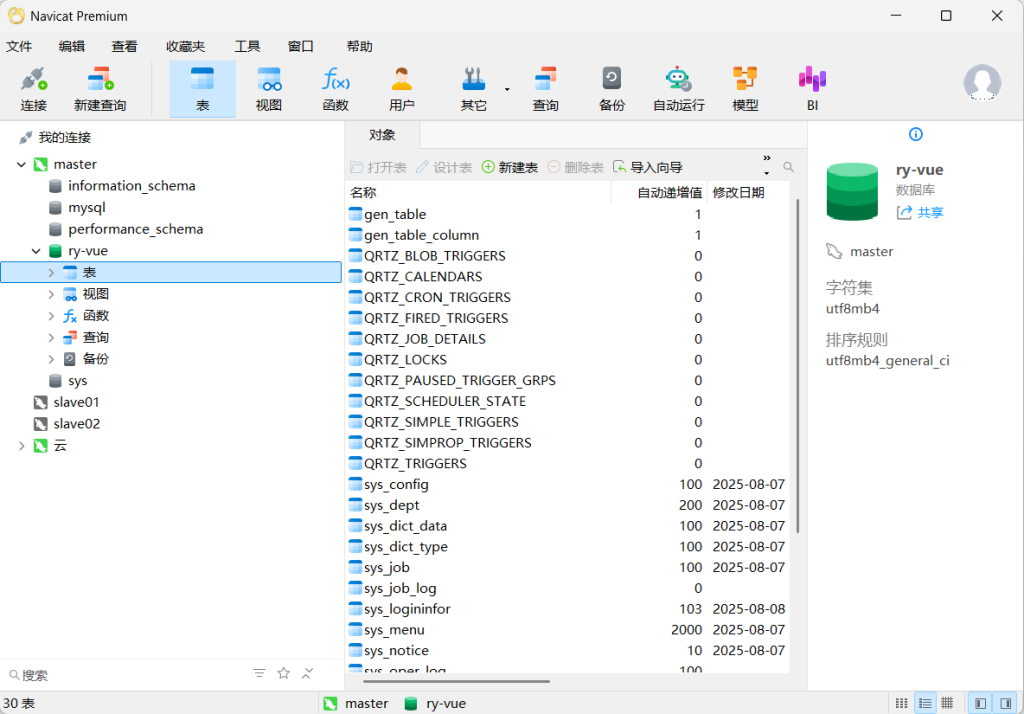Click the 新建表 (New Table) button
1024x714 pixels.
(510, 167)
